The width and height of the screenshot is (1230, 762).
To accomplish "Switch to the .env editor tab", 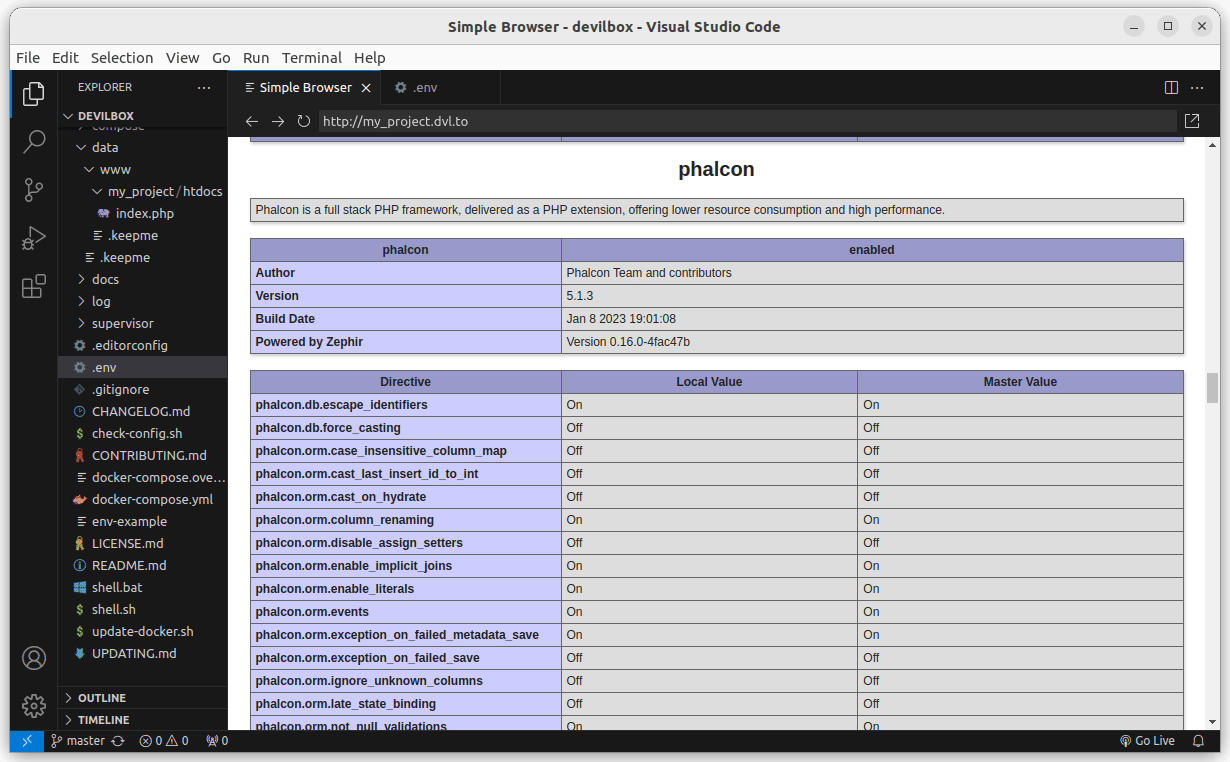I will pyautogui.click(x=424, y=88).
